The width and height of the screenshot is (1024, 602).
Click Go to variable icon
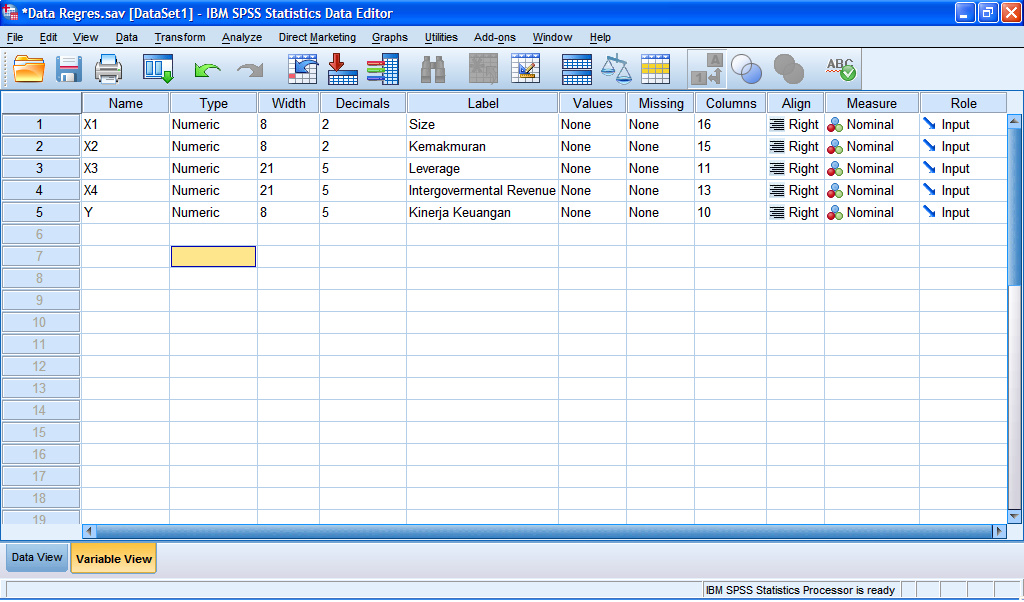click(x=342, y=69)
